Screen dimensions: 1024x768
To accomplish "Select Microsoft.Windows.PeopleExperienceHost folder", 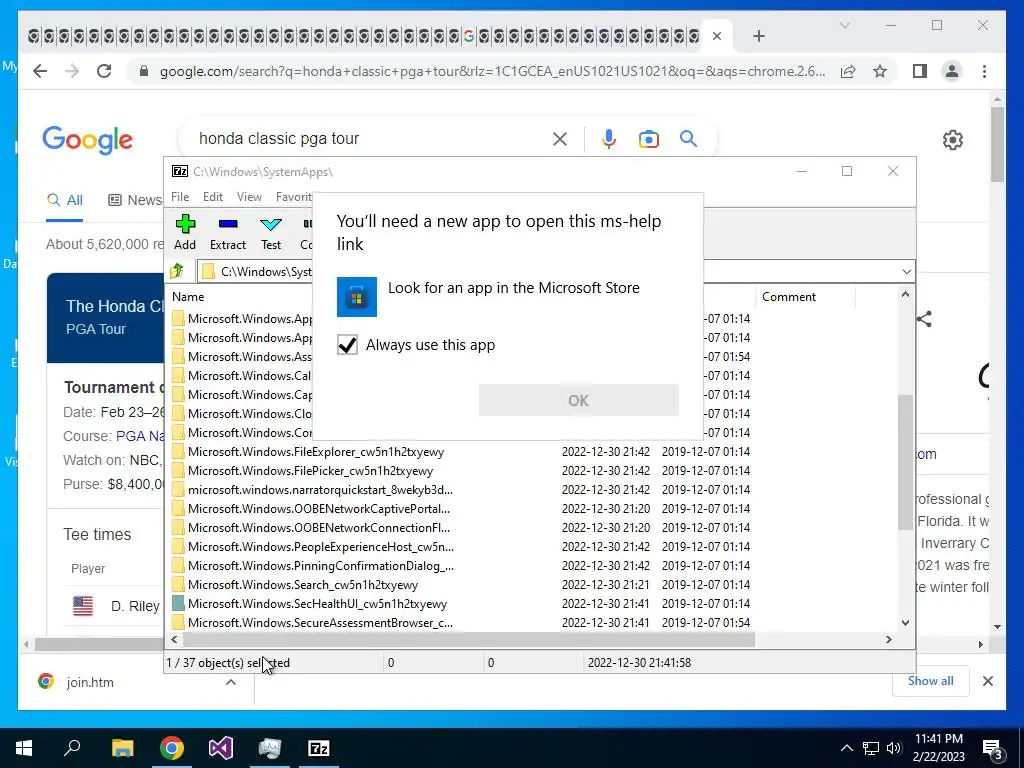I will coord(321,547).
